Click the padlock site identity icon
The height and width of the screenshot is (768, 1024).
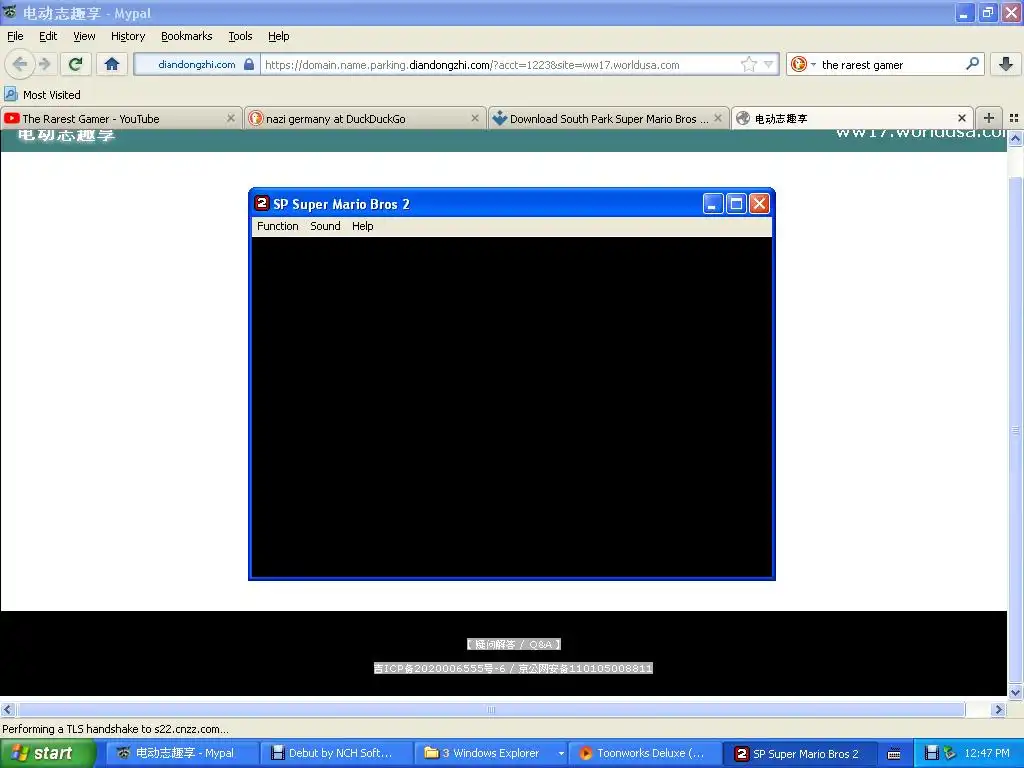click(x=249, y=64)
